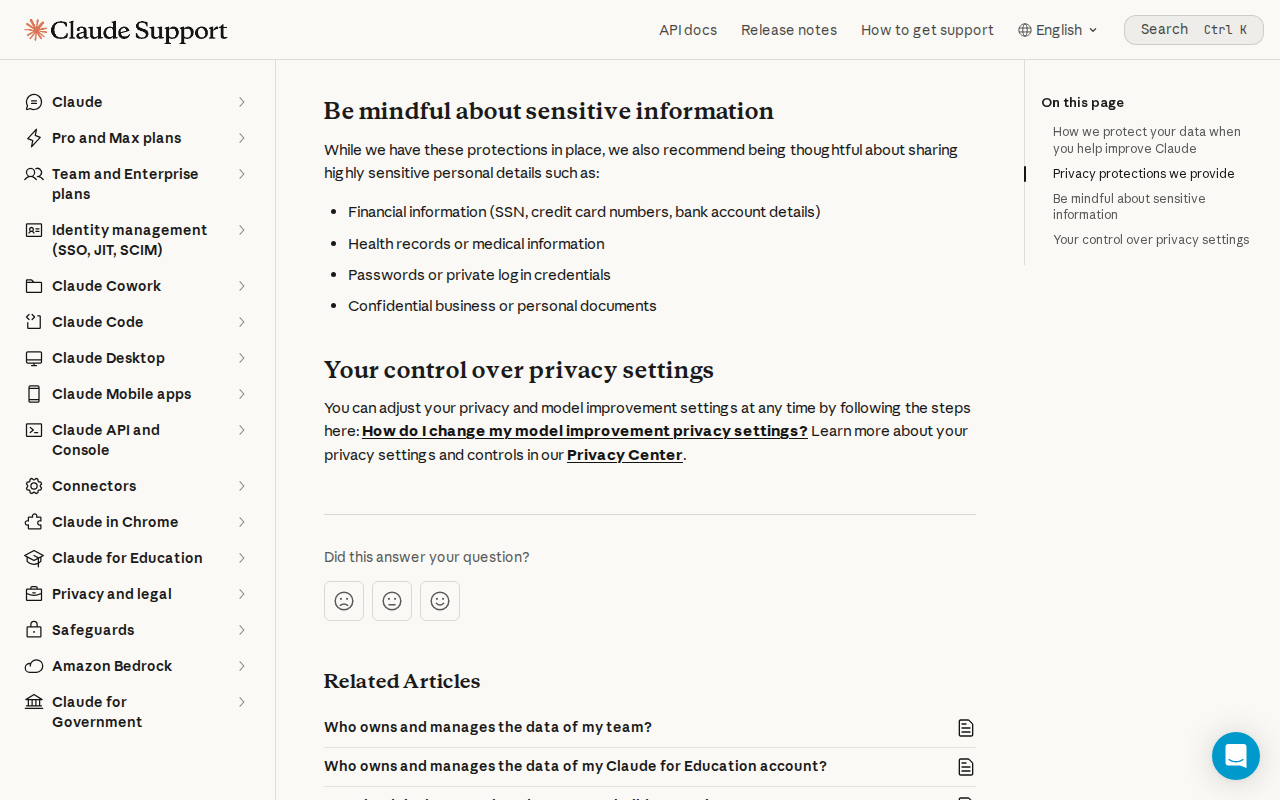Jump to How we protect your data section
Screen dimensions: 1280x800
(1147, 140)
